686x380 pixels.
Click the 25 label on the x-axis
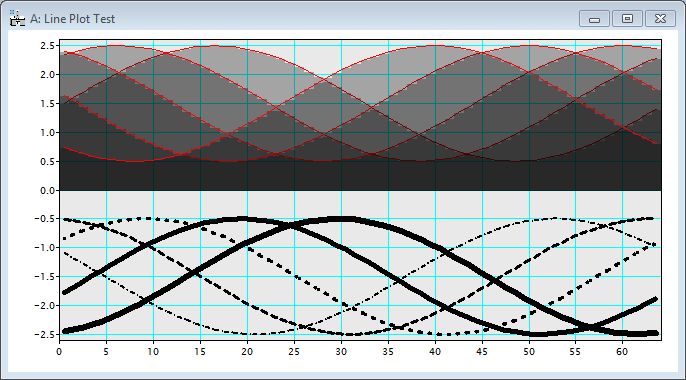click(294, 352)
